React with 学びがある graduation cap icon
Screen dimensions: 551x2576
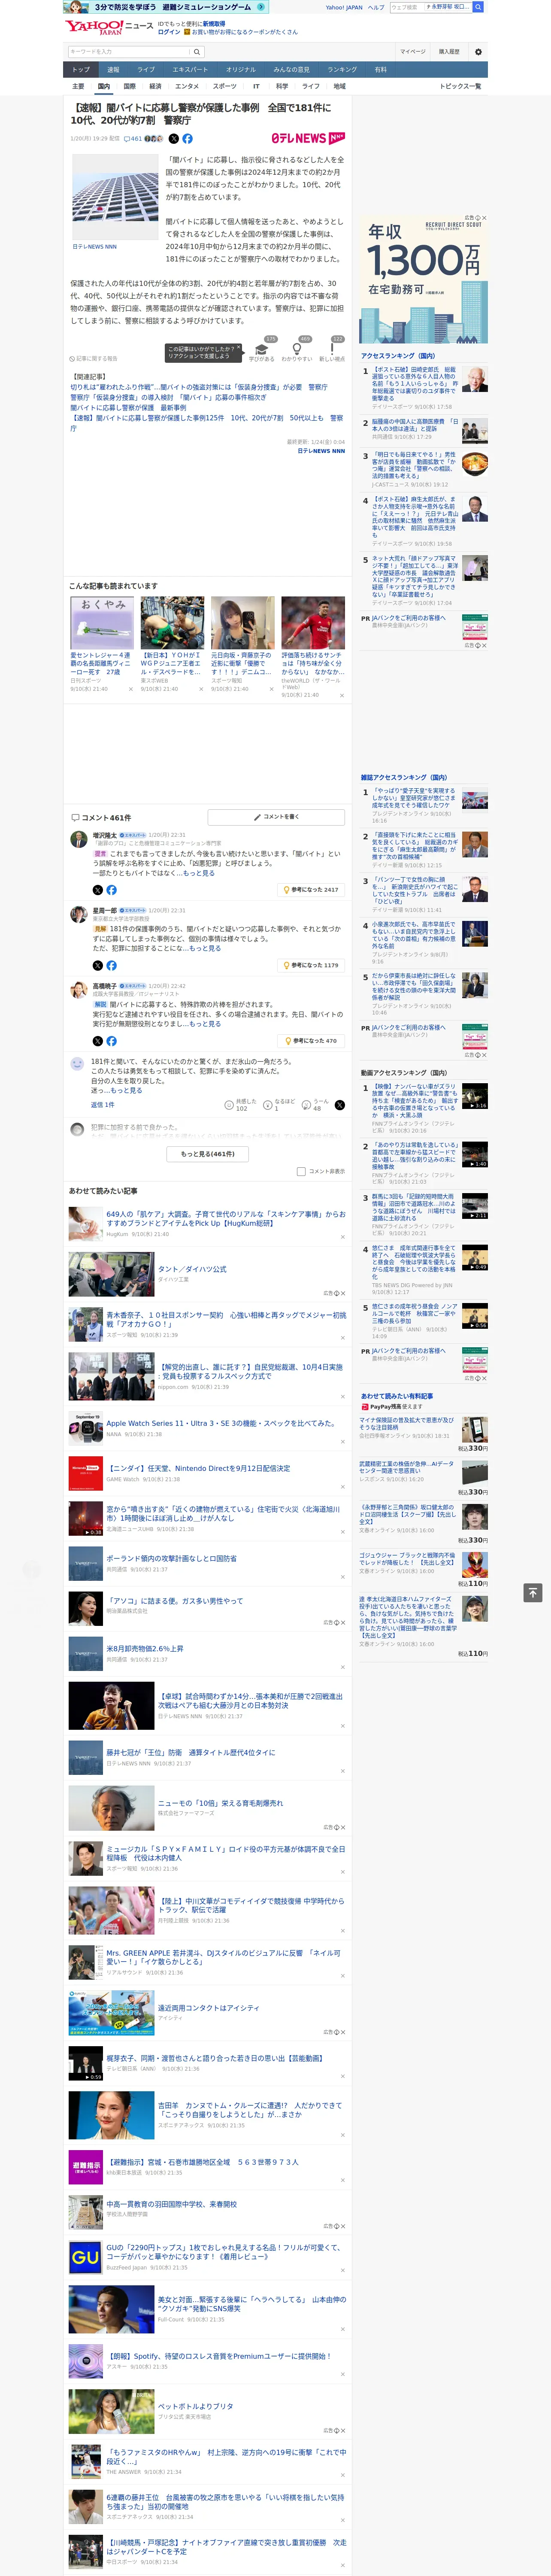click(262, 350)
